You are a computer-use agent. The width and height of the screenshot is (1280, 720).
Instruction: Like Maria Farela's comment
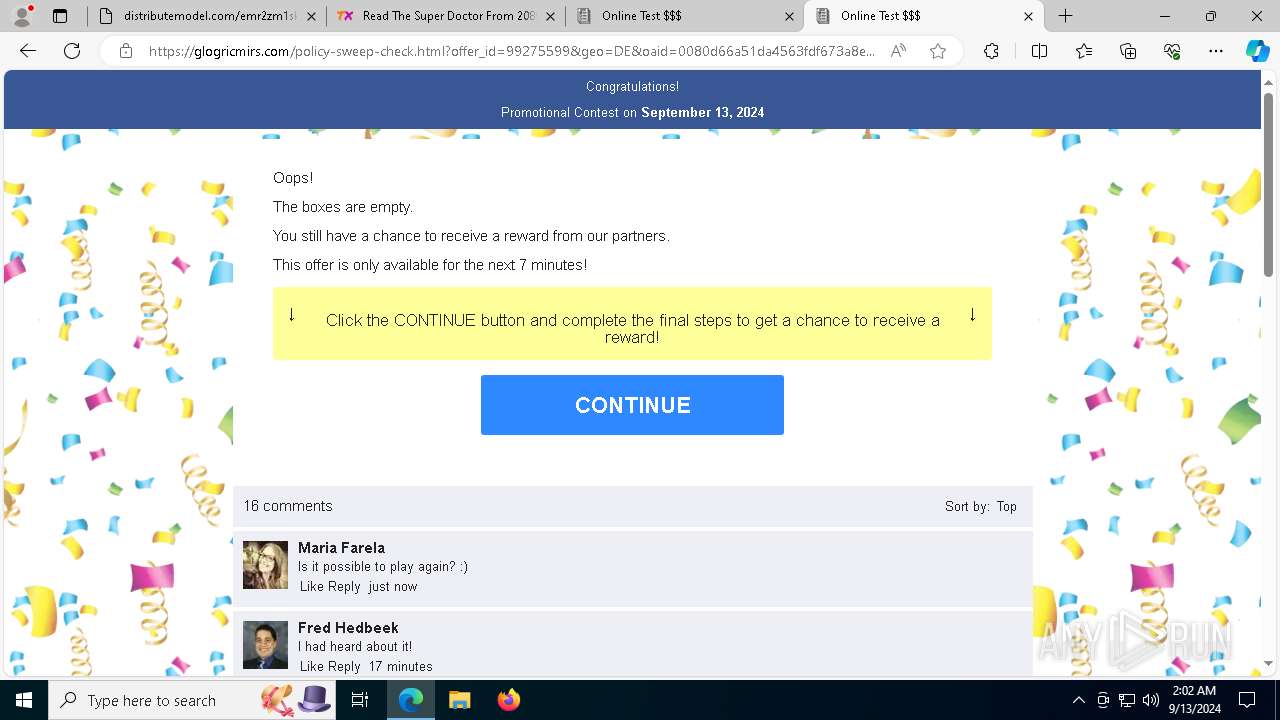click(x=312, y=587)
